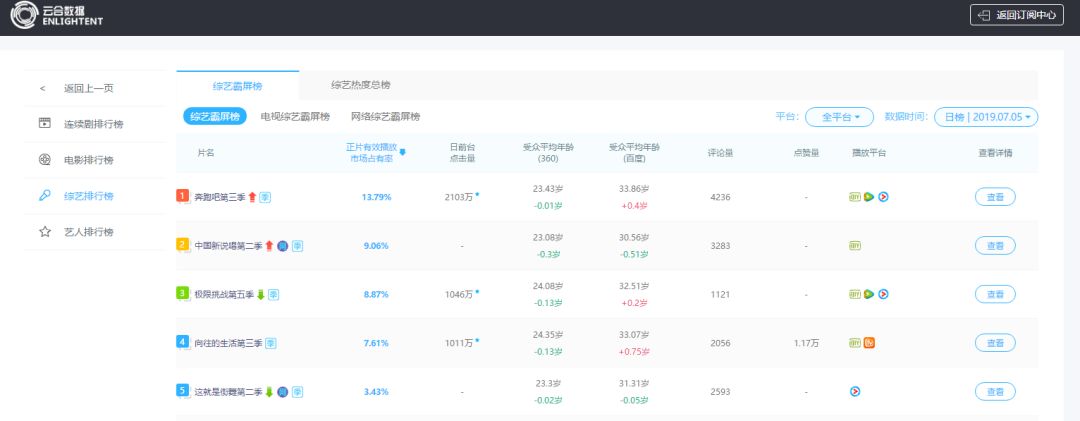
Task: Click Youku icon in 这就是街舞第二季 row
Action: pos(855,391)
